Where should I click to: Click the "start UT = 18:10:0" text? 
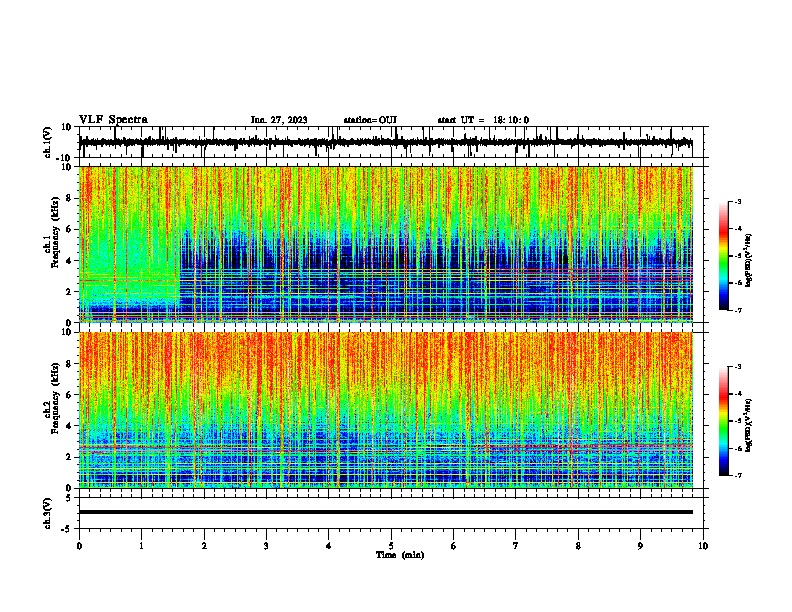[483, 120]
